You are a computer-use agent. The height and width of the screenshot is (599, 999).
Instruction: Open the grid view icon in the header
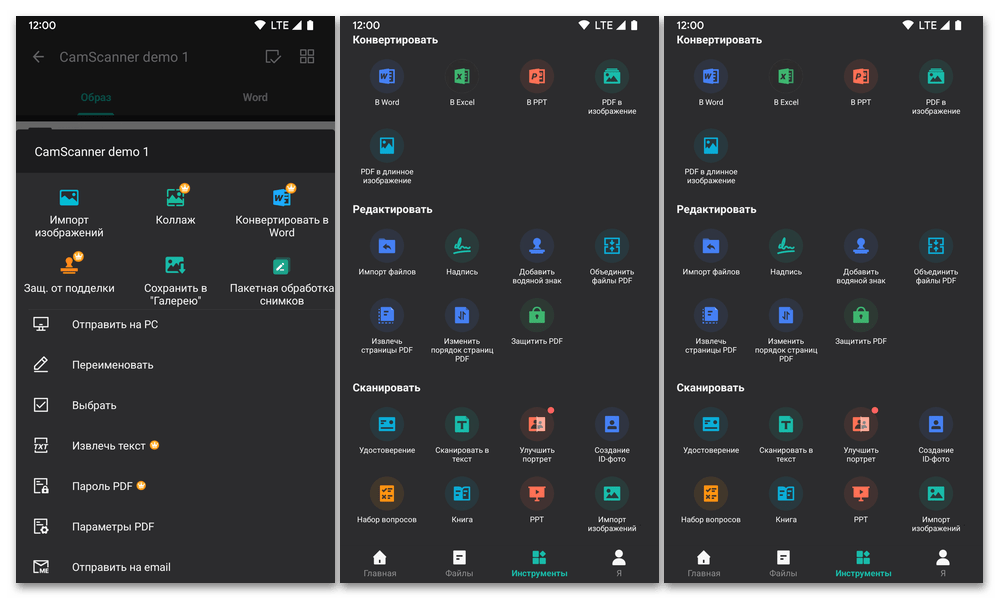307,57
